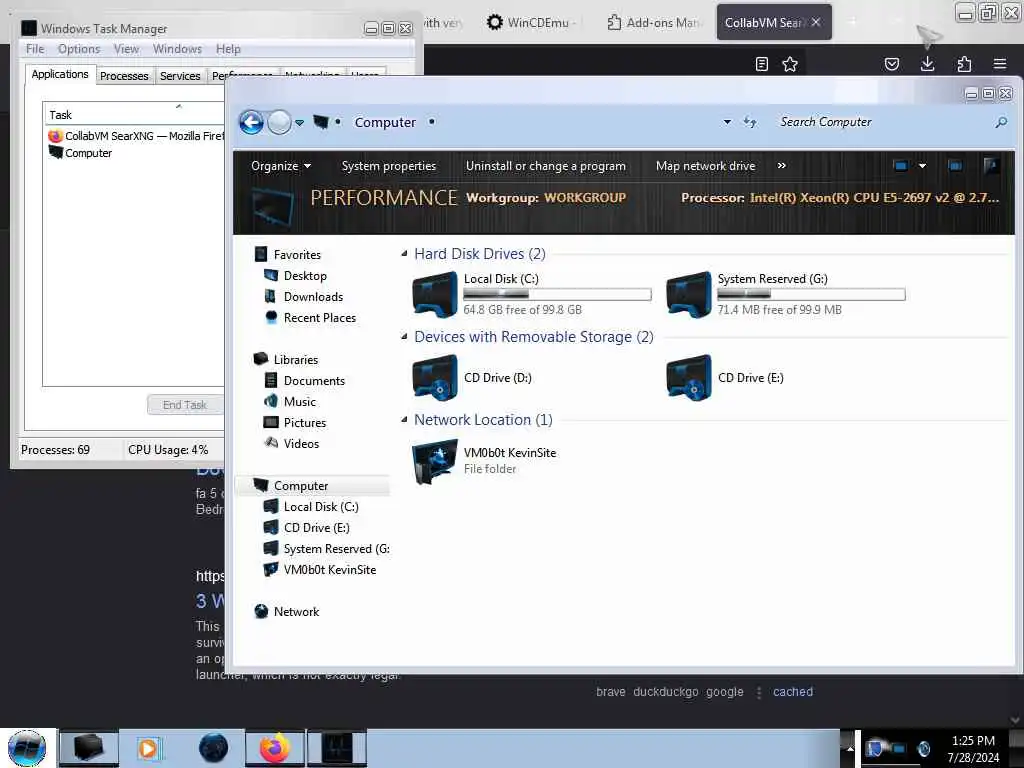Select the Computer task in Task Manager

pos(88,153)
